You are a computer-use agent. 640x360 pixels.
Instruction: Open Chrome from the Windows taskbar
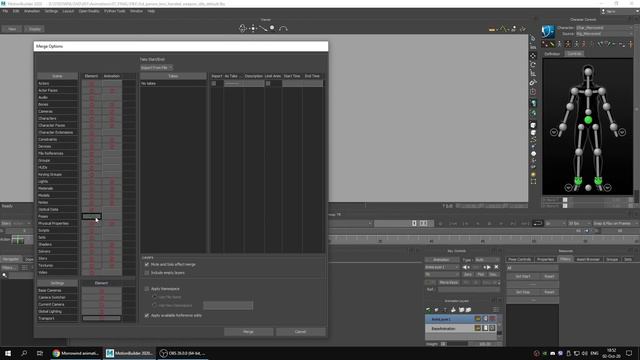tap(76, 353)
